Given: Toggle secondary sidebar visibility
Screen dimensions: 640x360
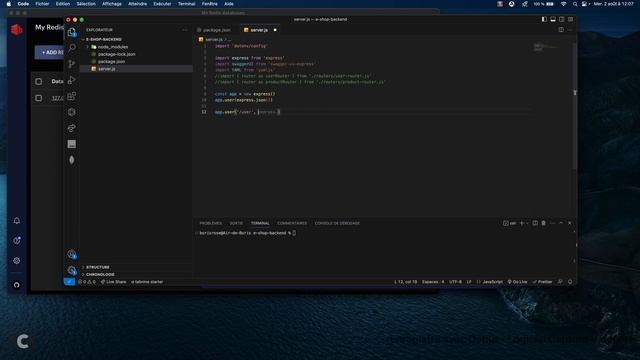Looking at the screenshot, I should click(x=562, y=19).
